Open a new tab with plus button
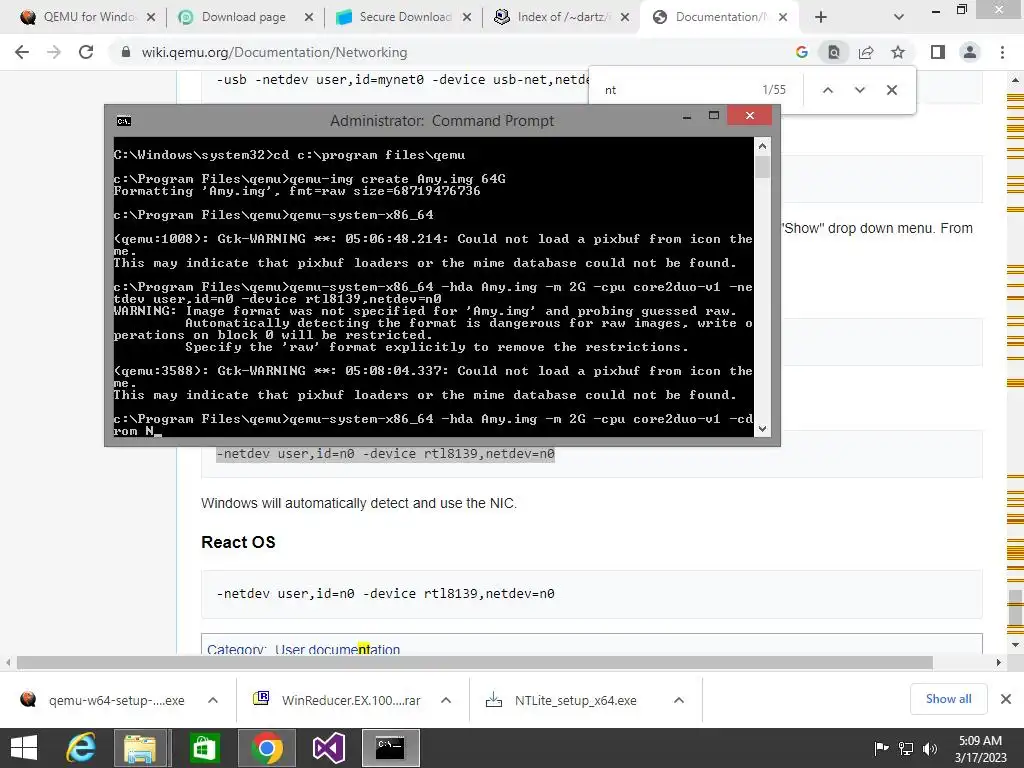1024x768 pixels. 821,17
